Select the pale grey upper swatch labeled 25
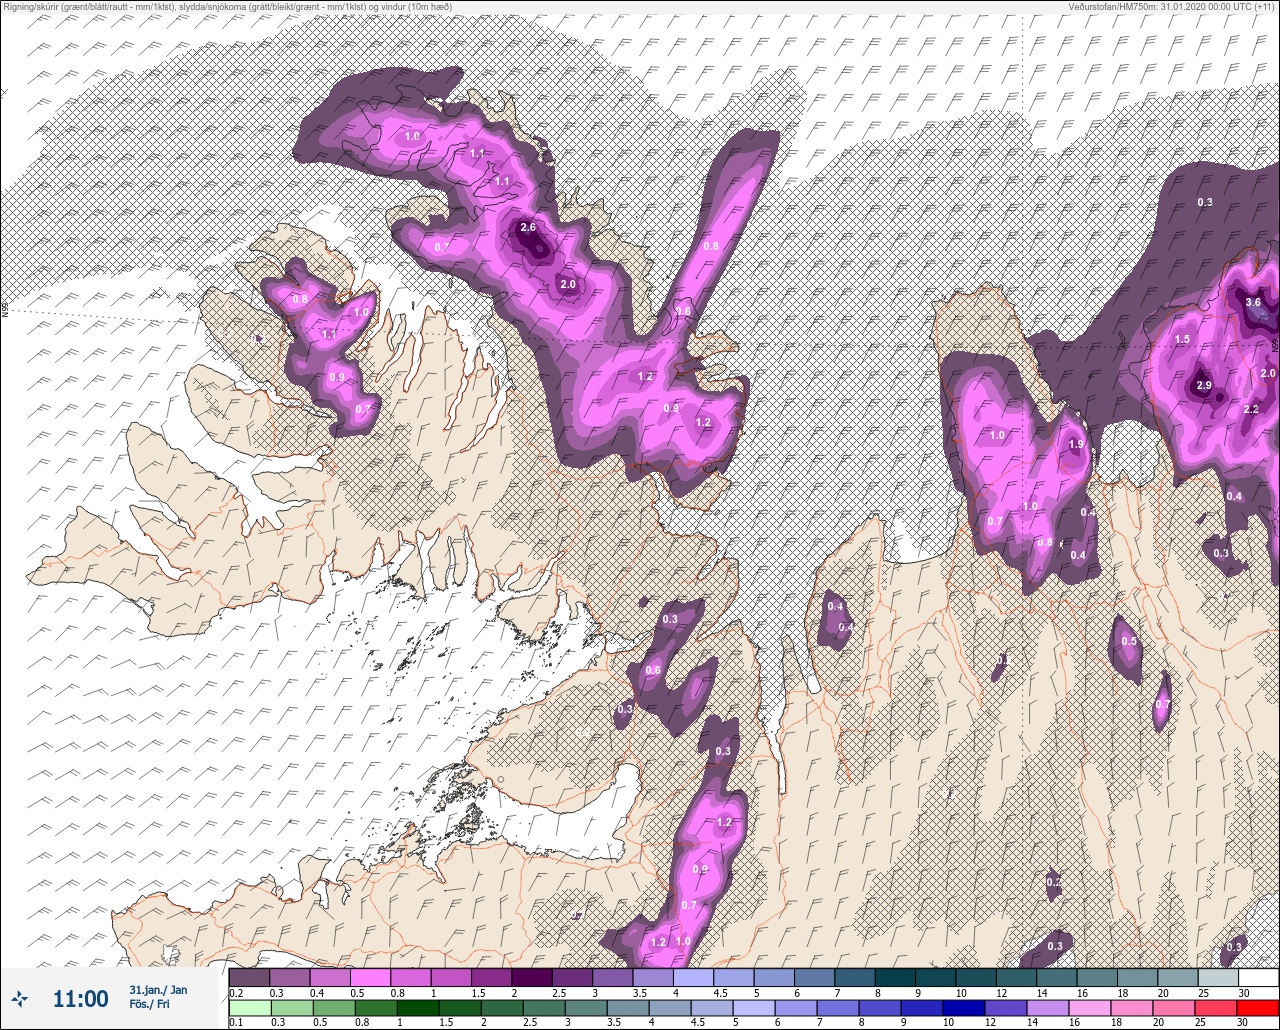The height and width of the screenshot is (1030, 1280). 1217,977
